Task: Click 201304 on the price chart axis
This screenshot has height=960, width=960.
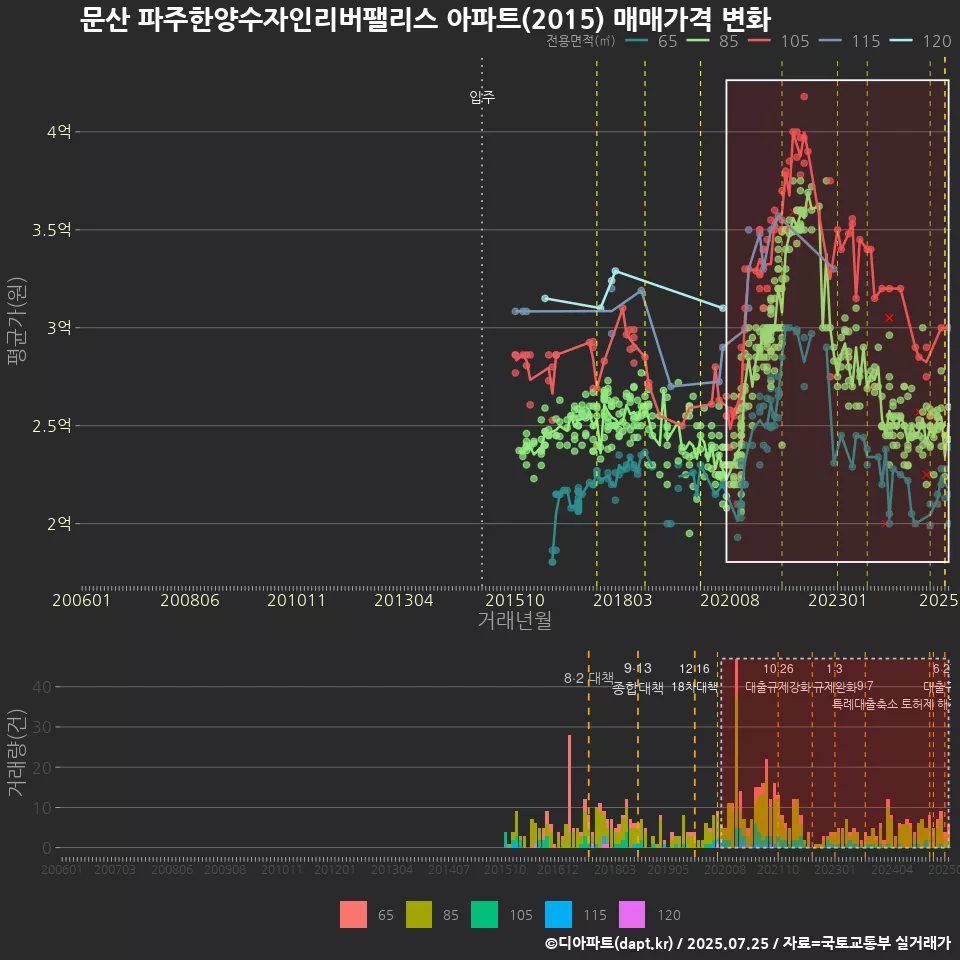Action: click(403, 600)
